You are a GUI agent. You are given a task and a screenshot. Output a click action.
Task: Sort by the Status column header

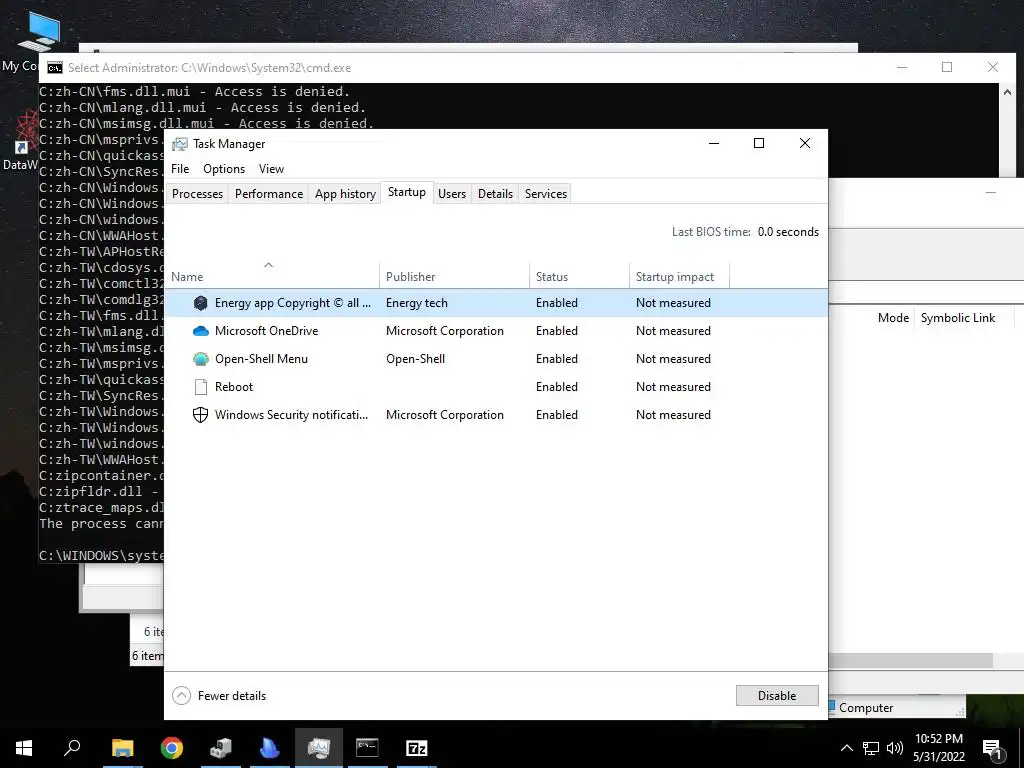[x=579, y=277]
